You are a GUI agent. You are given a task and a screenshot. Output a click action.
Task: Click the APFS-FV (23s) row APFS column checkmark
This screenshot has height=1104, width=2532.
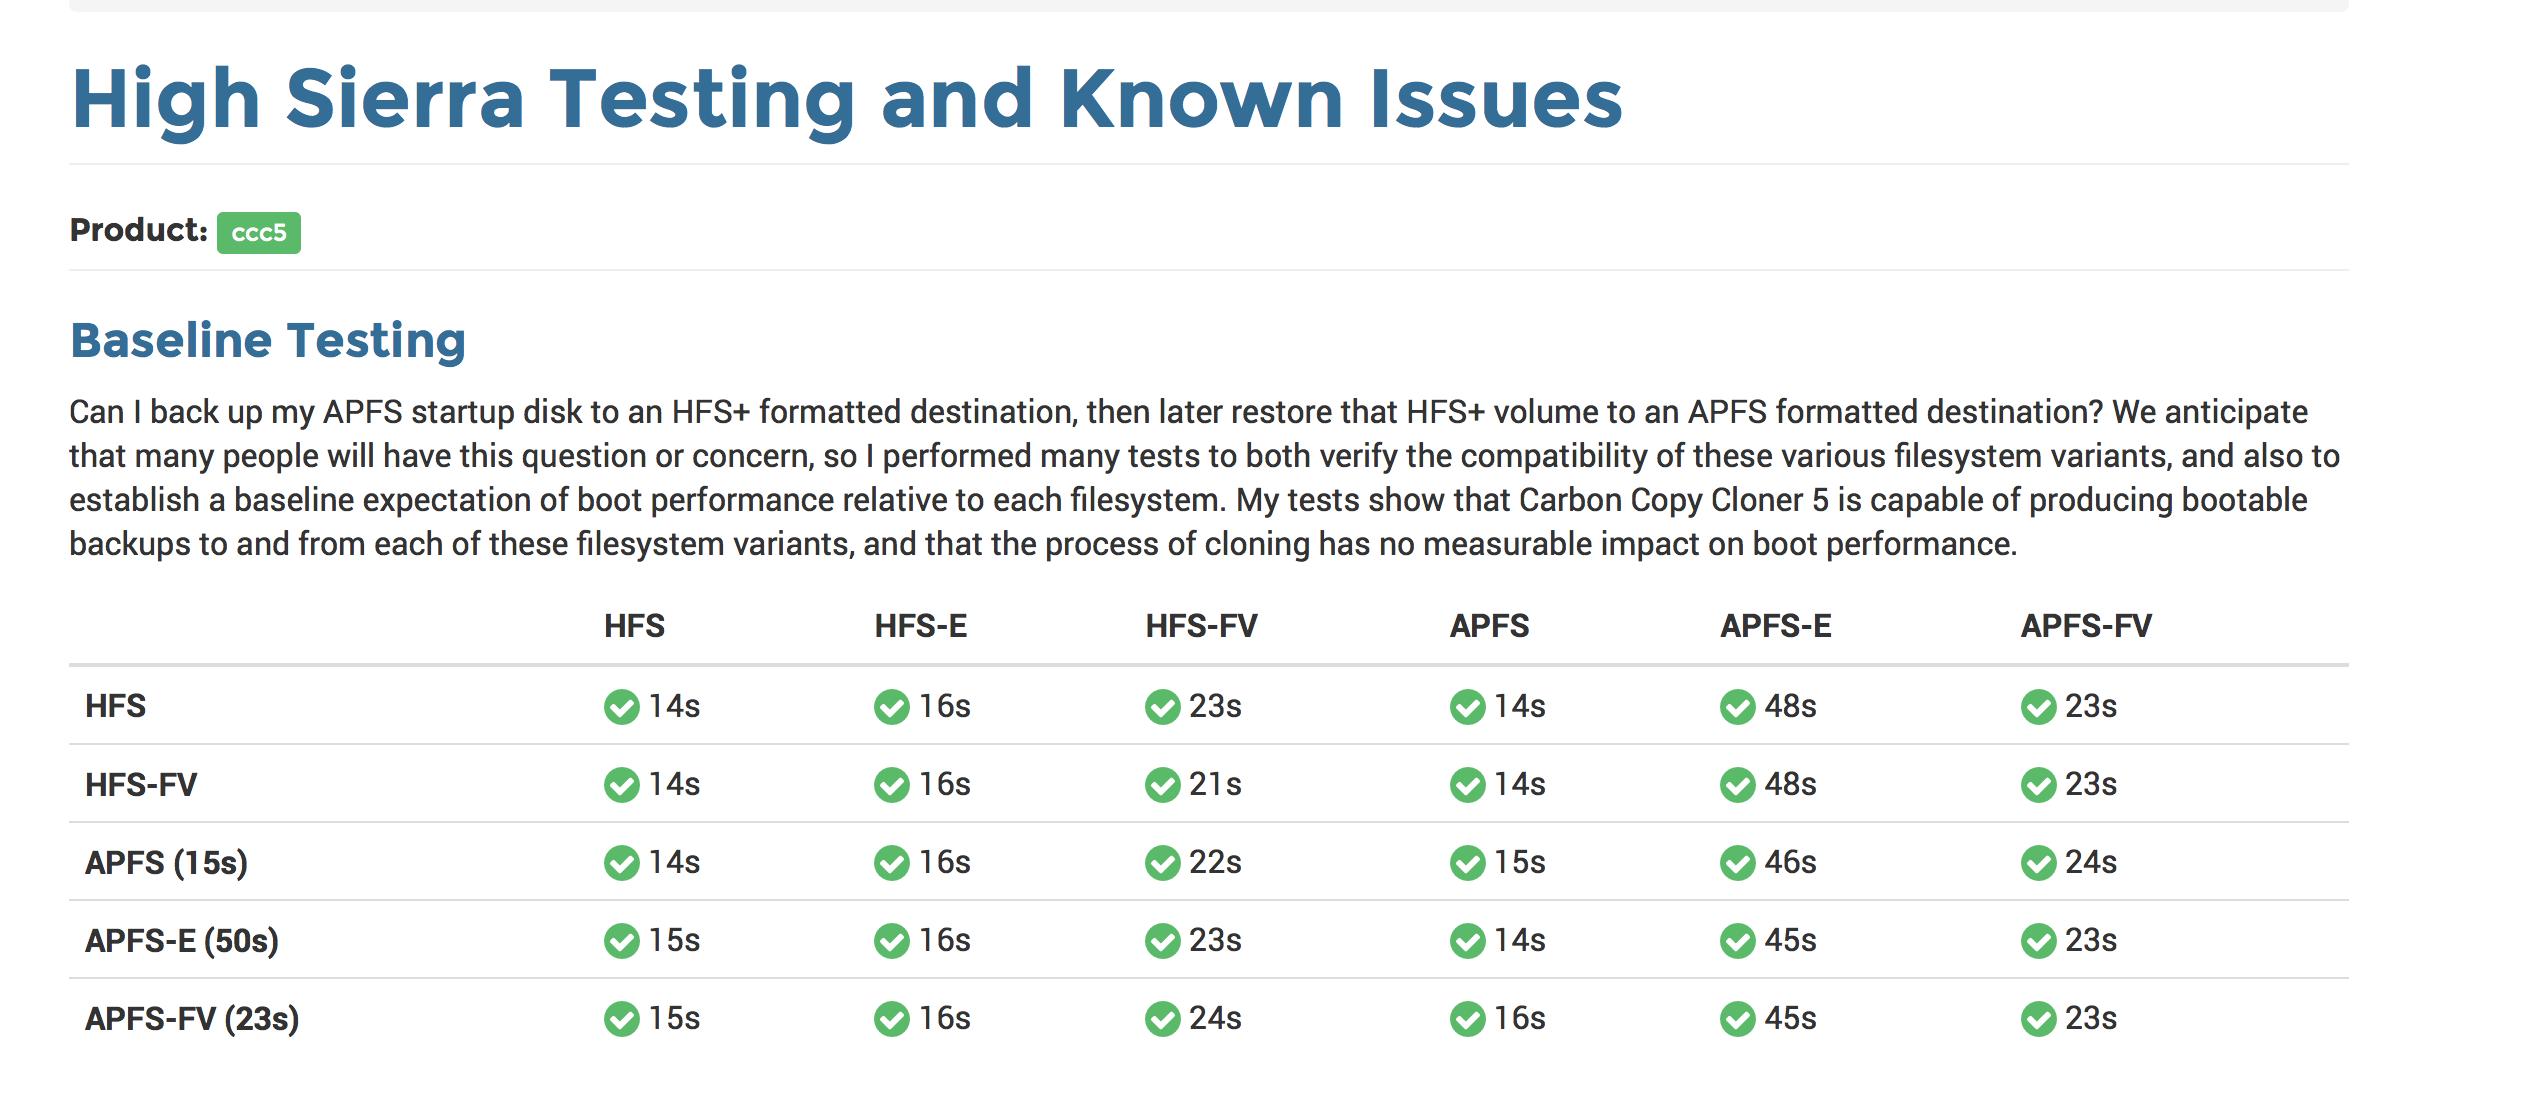pos(1467,1019)
